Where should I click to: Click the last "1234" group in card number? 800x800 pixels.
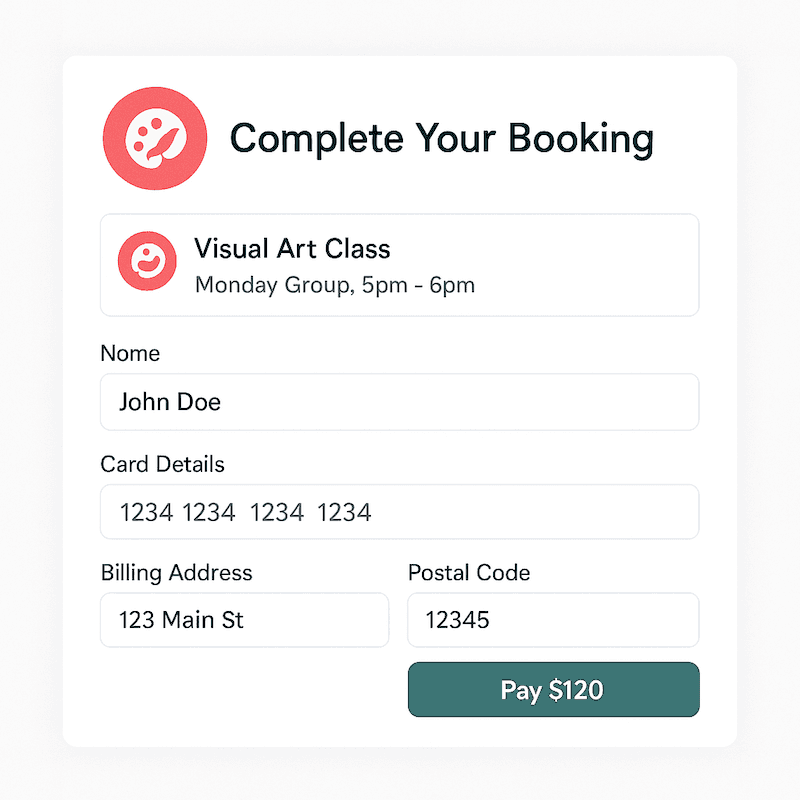point(344,513)
